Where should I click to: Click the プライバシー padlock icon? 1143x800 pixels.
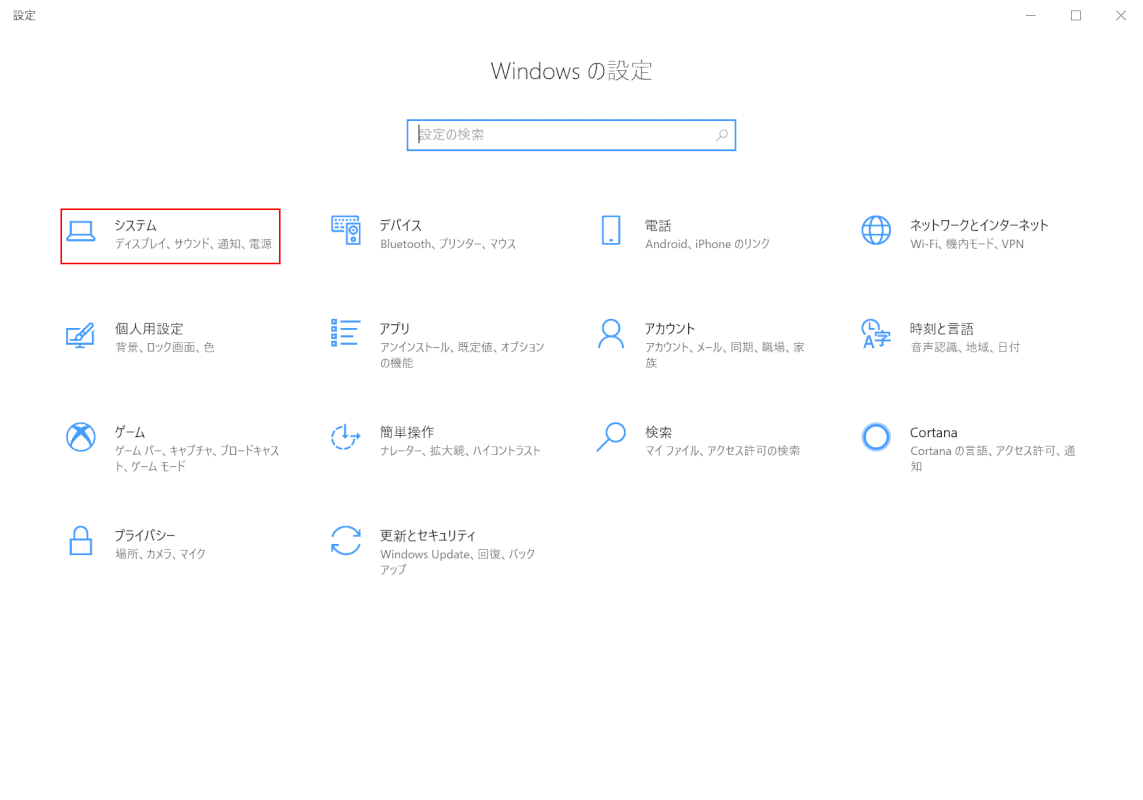click(80, 541)
